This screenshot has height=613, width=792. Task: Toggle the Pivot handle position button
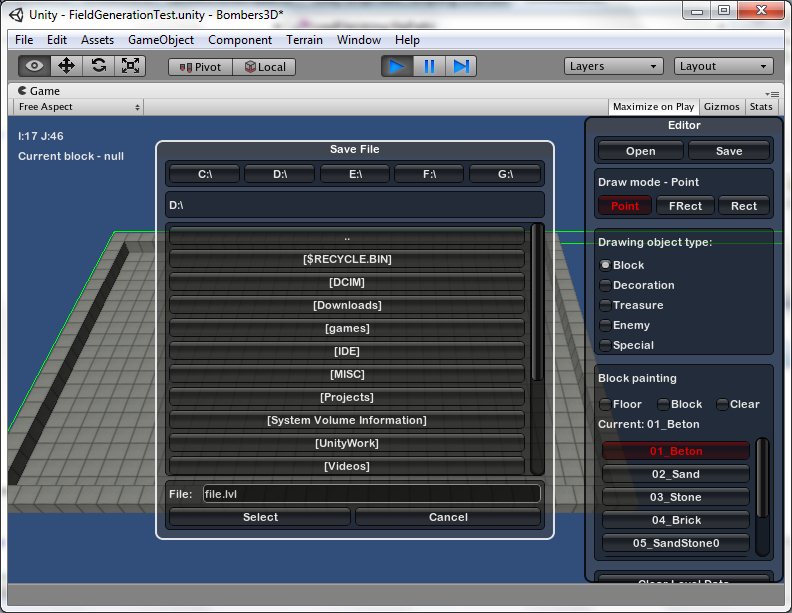200,67
